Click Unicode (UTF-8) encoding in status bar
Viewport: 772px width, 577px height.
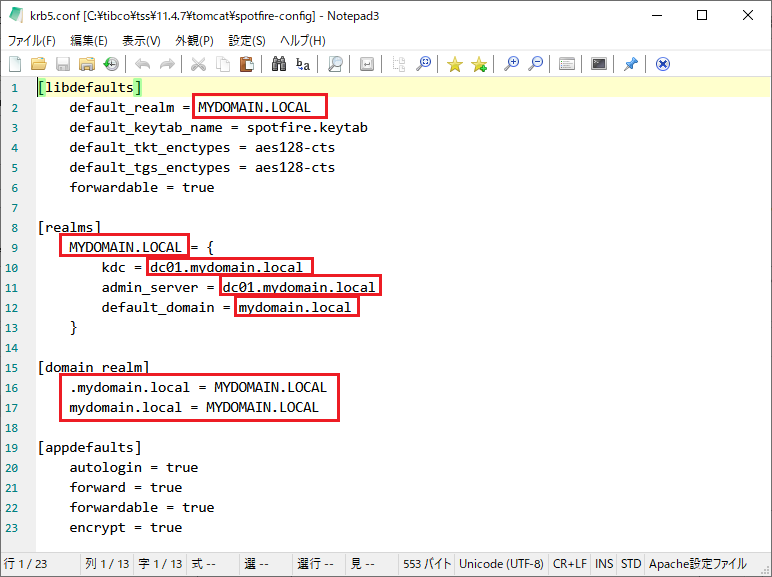501,564
